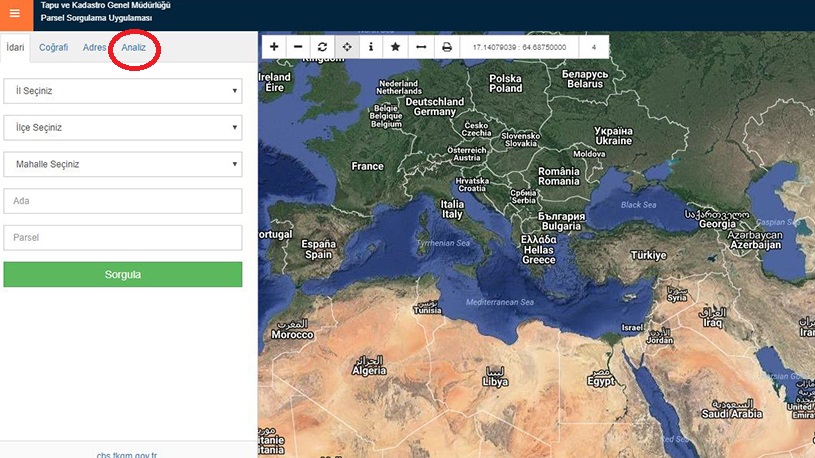Click the Saudi Arabia map label
The width and height of the screenshot is (815, 458).
[732, 409]
